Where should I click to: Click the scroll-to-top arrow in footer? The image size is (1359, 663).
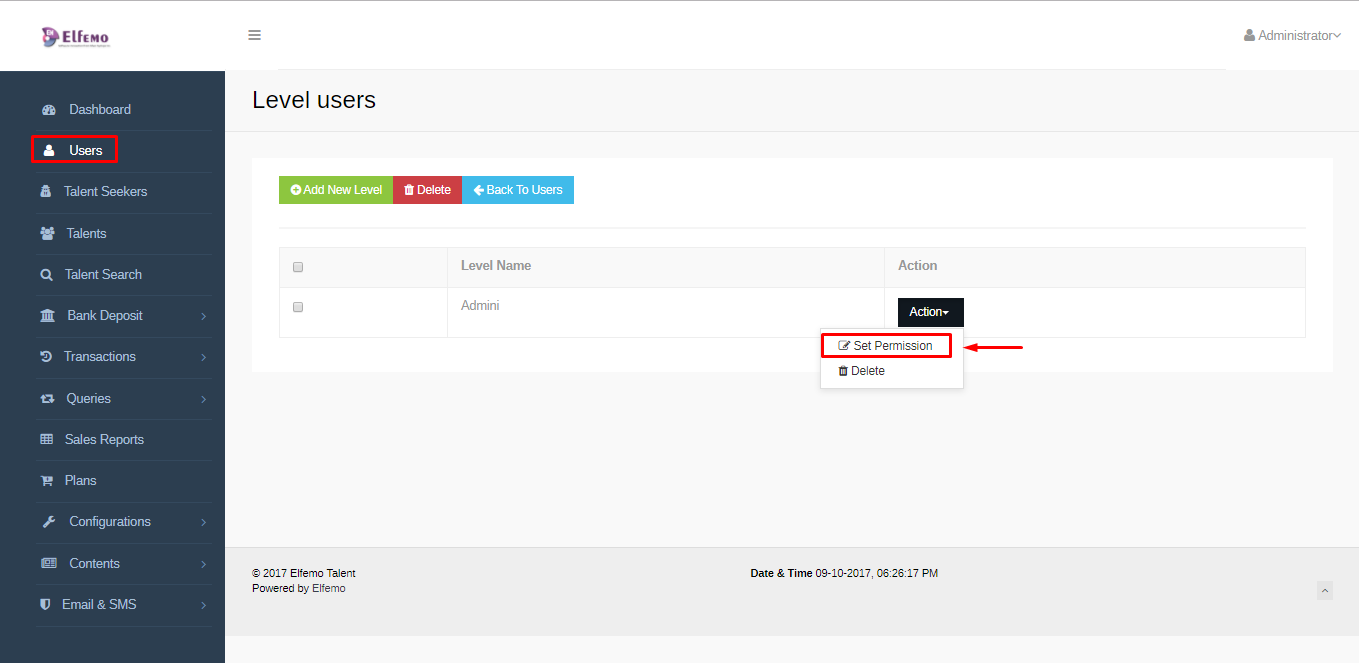pyautogui.click(x=1325, y=591)
